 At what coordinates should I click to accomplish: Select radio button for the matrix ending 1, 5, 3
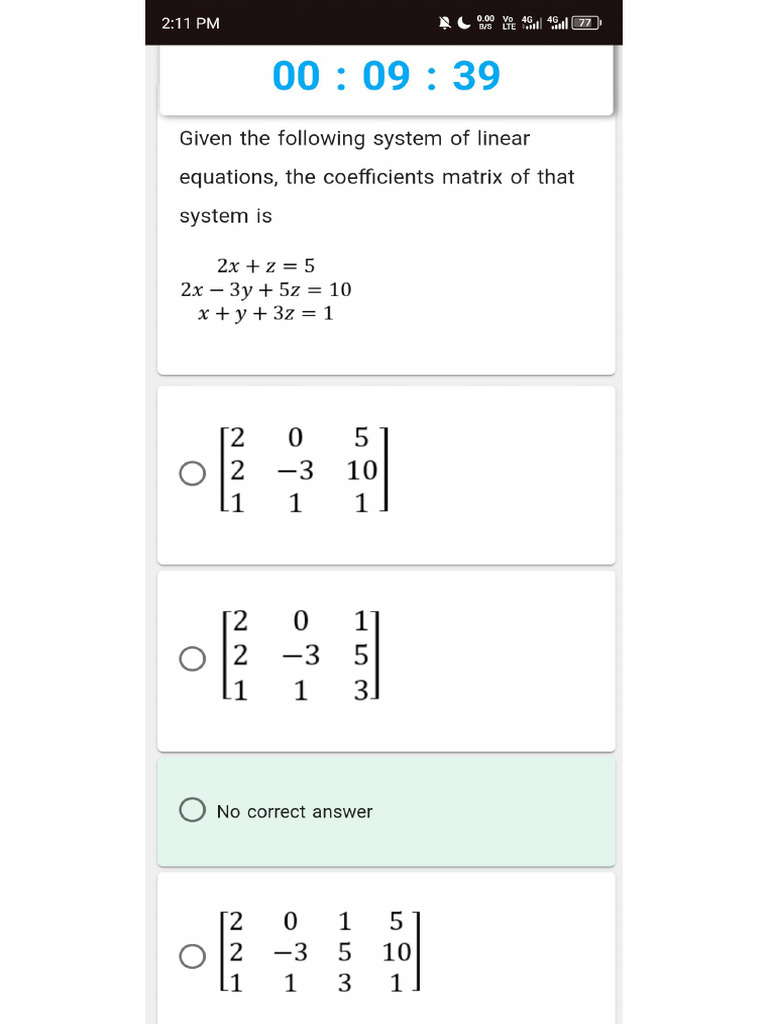point(193,658)
